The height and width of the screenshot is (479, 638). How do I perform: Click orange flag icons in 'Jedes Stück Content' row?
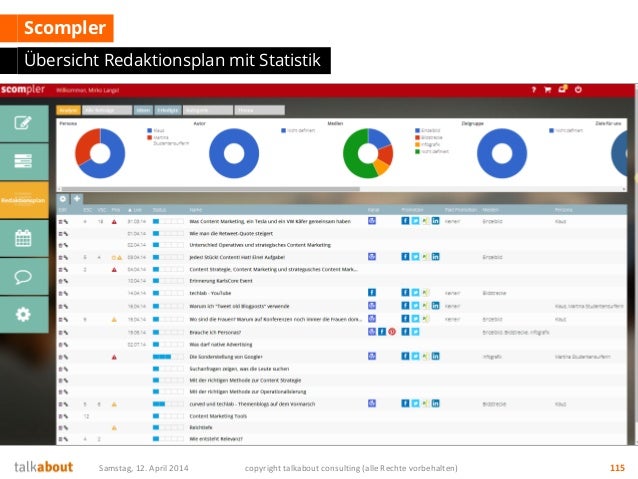click(x=117, y=258)
